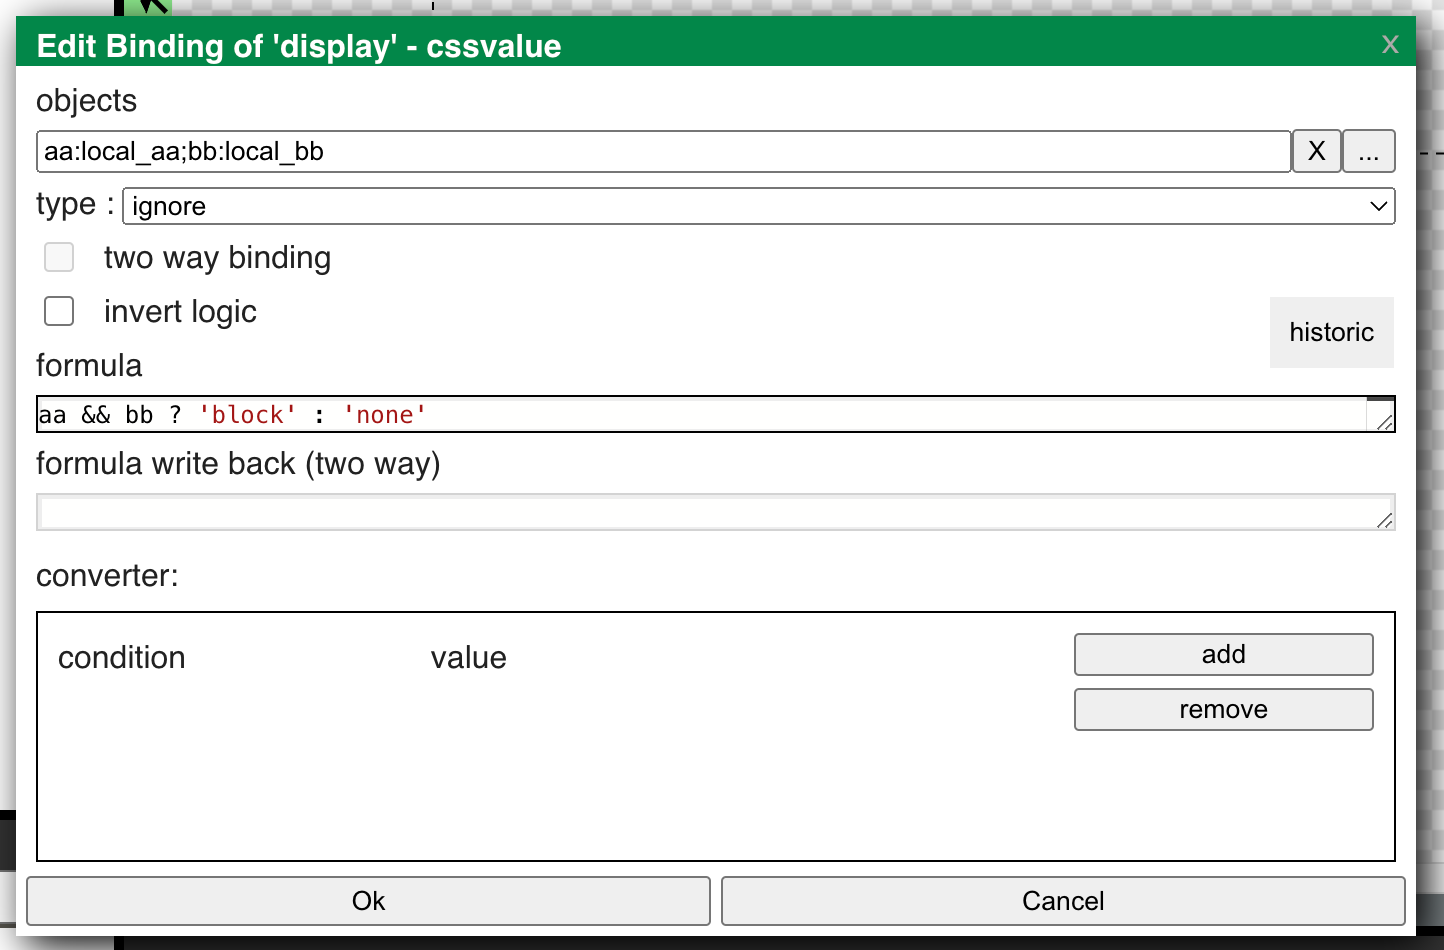
Task: Add a converter condition
Action: pyautogui.click(x=1224, y=654)
